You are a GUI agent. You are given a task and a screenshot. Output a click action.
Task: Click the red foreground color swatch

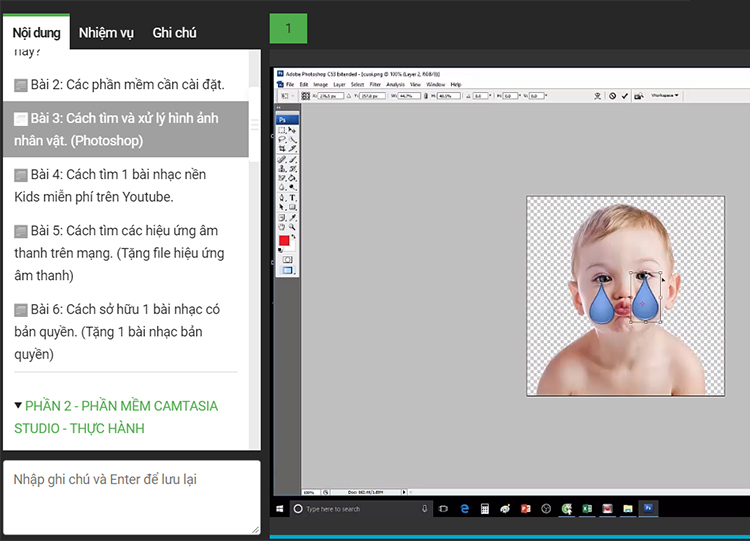284,241
